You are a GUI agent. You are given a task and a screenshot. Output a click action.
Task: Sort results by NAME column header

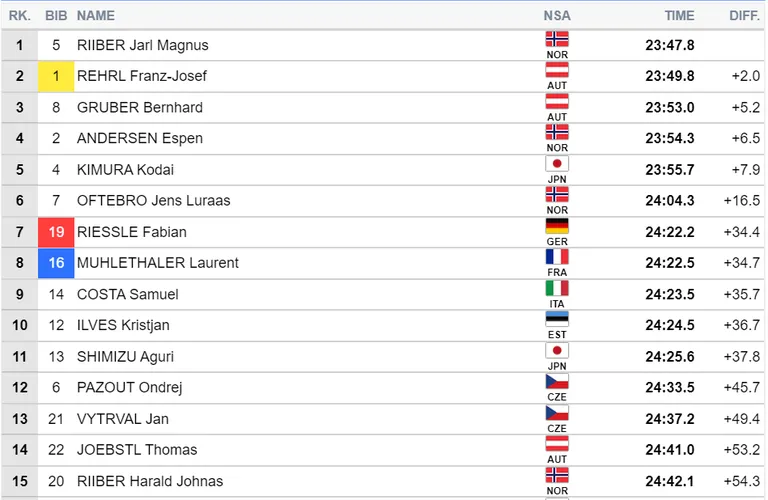pyautogui.click(x=96, y=16)
